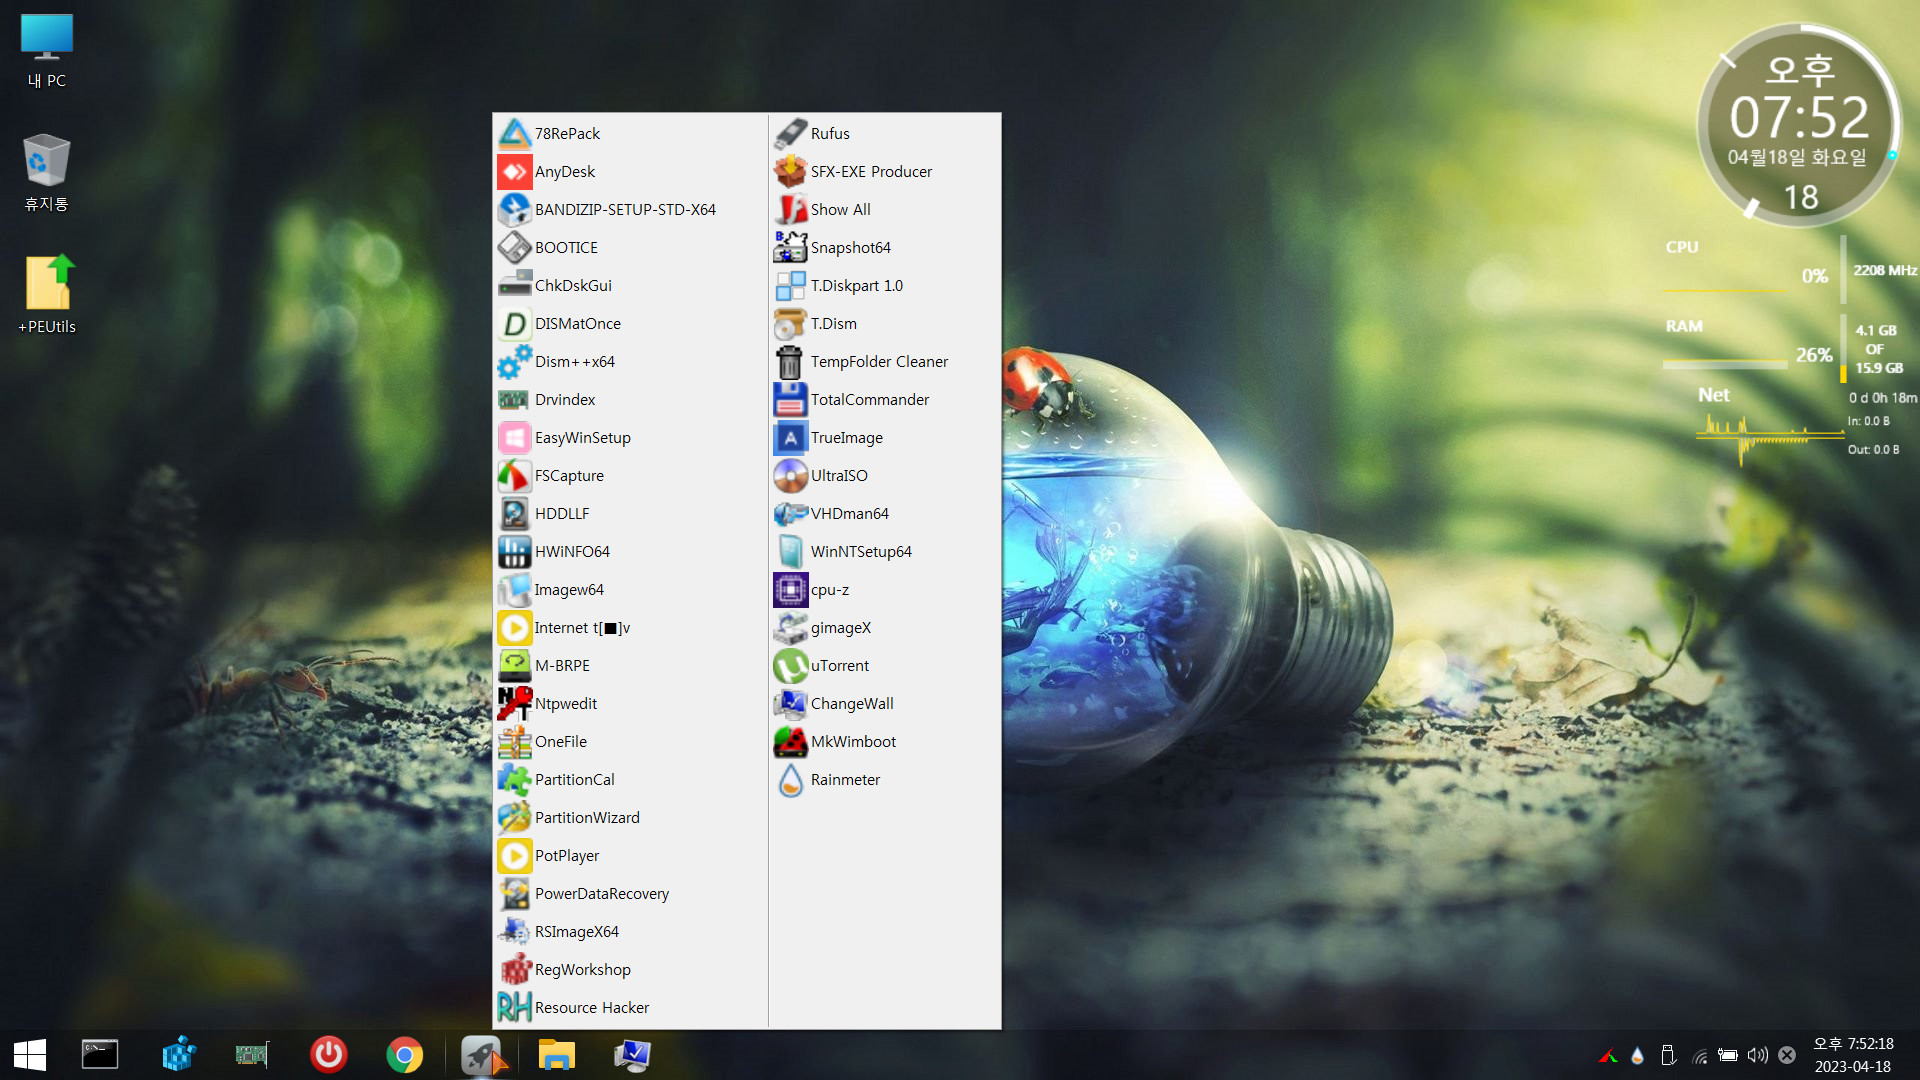Open PotPlayer from the menu
Image resolution: width=1920 pixels, height=1080 pixels.
(x=630, y=856)
